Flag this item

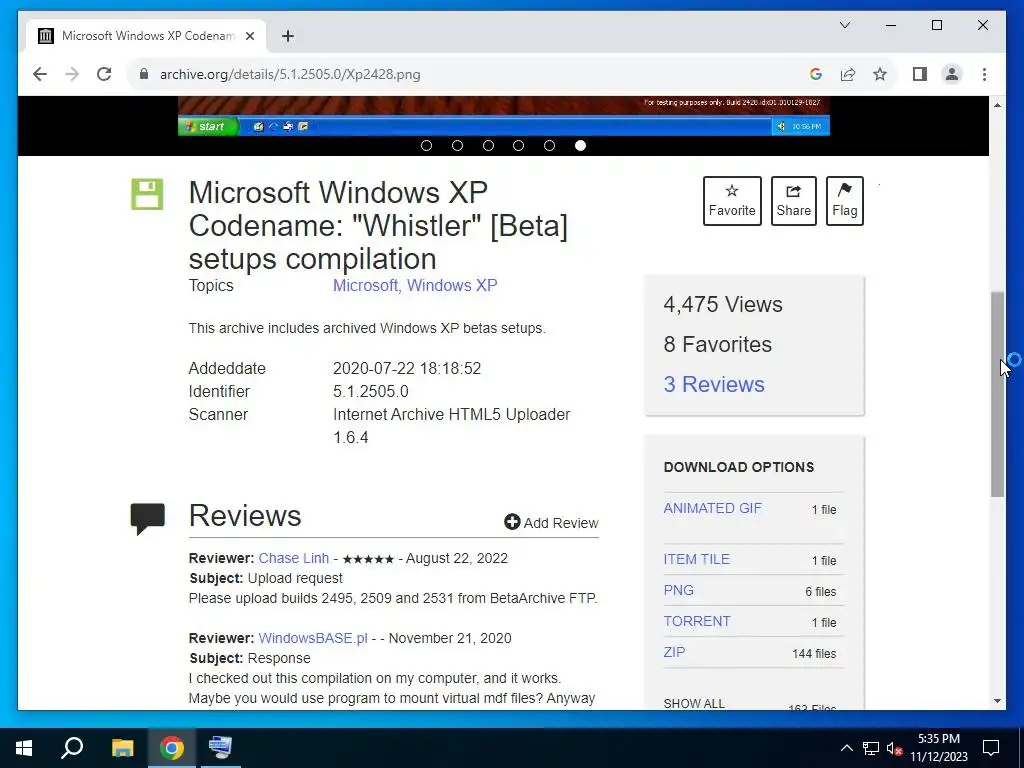point(844,201)
